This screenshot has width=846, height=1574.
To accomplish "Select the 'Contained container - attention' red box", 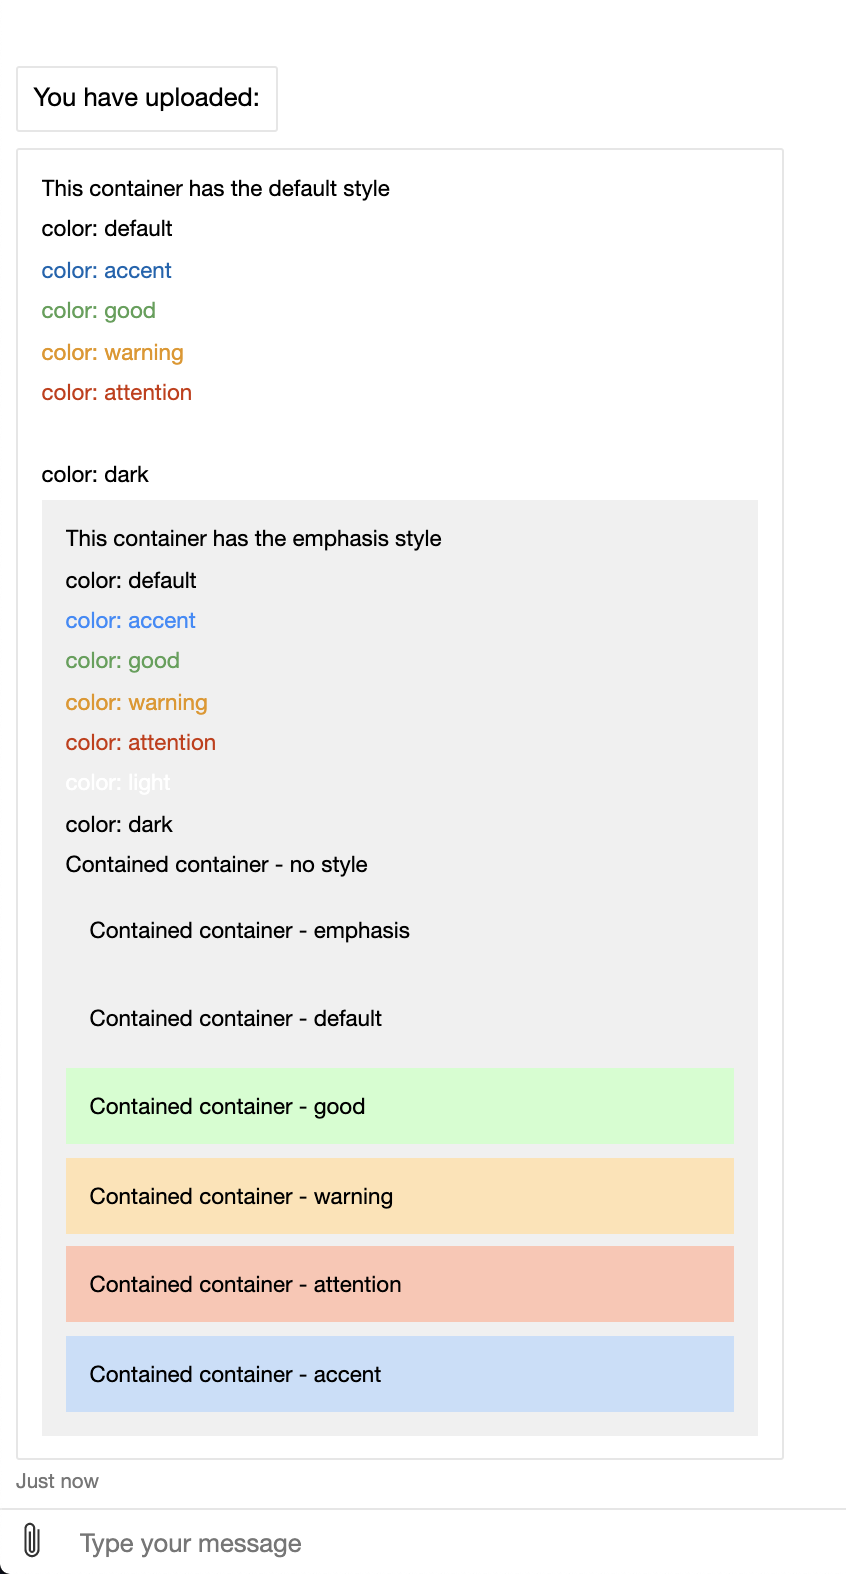I will (399, 1284).
